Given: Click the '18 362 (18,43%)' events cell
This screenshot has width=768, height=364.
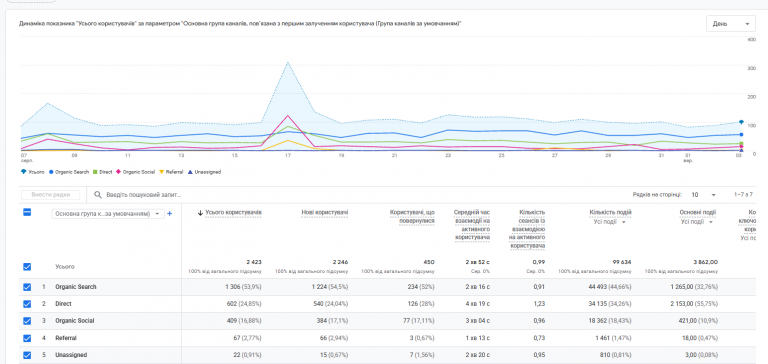Looking at the screenshot, I should click(610, 321).
